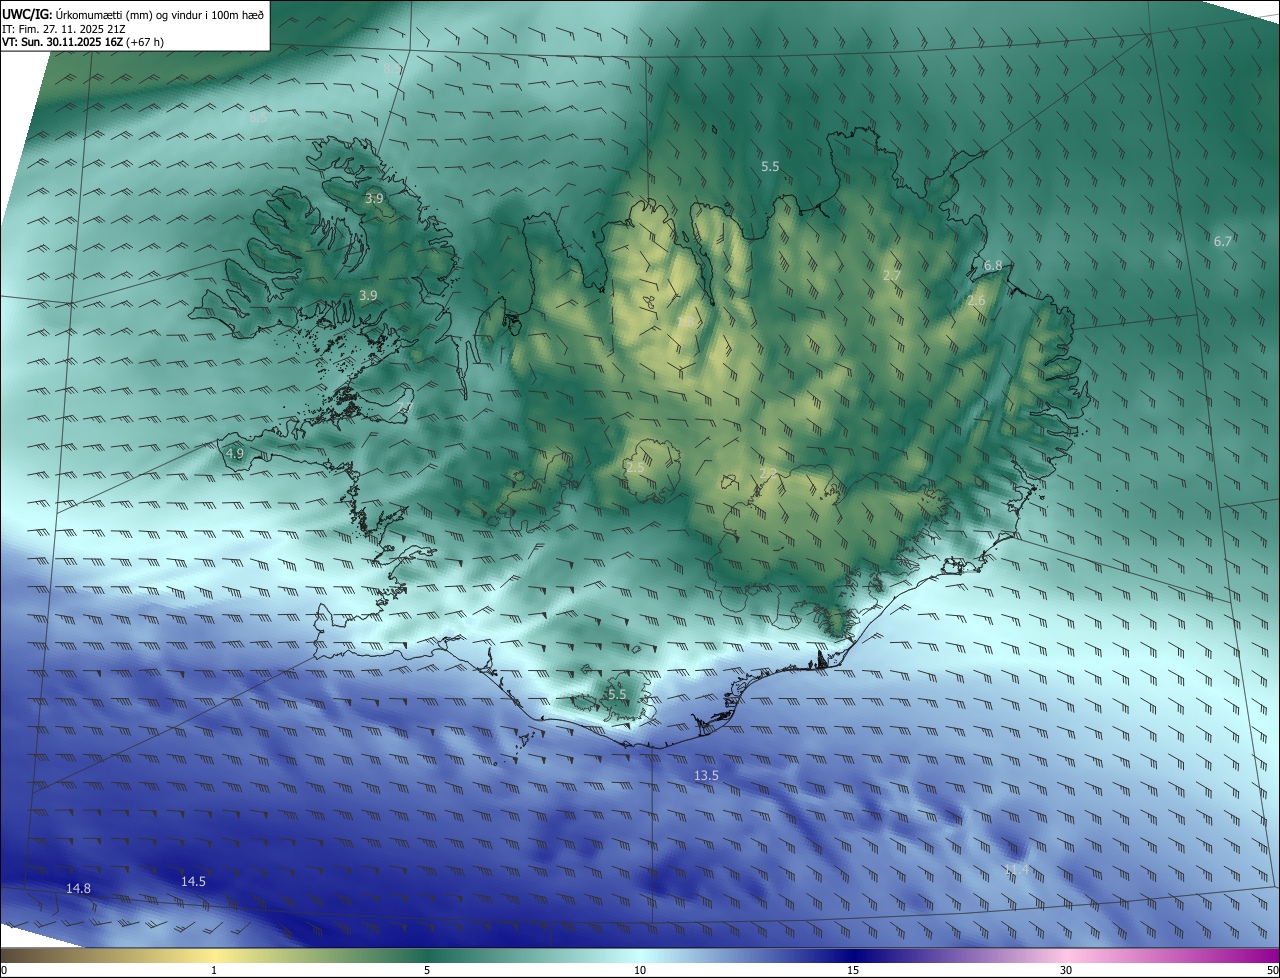Click the 10 tick on the color scale
Image resolution: width=1280 pixels, height=978 pixels.
pos(640,970)
